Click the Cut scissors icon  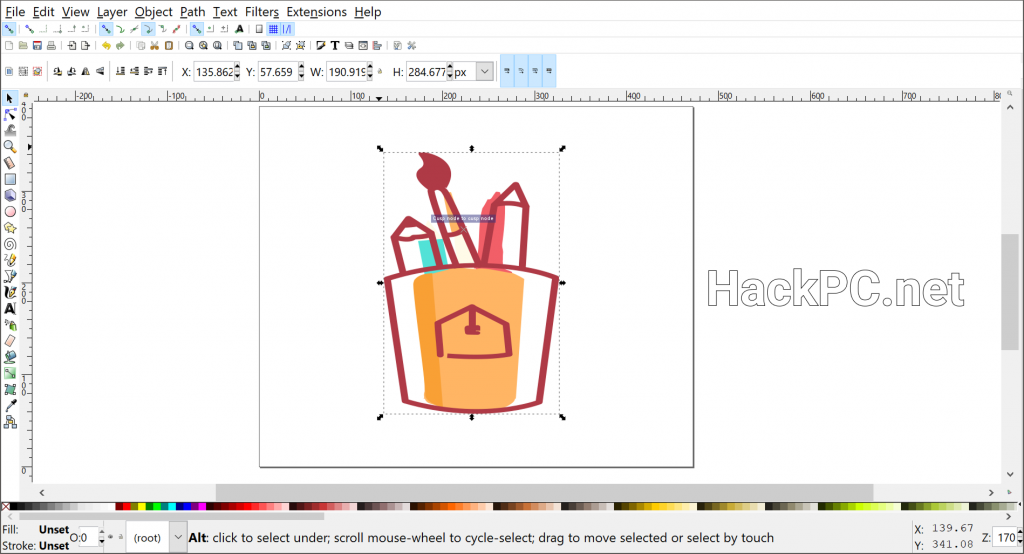click(x=155, y=46)
